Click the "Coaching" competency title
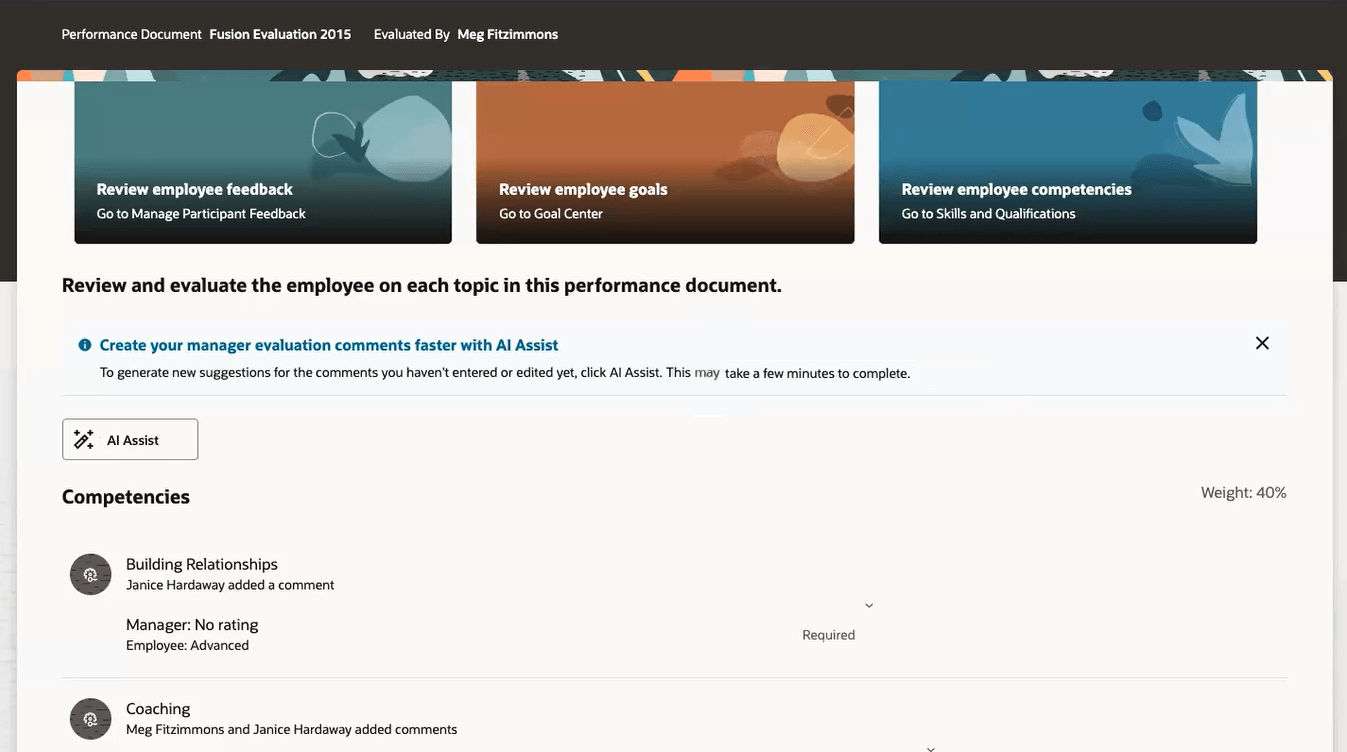This screenshot has height=752, width=1347. 158,709
